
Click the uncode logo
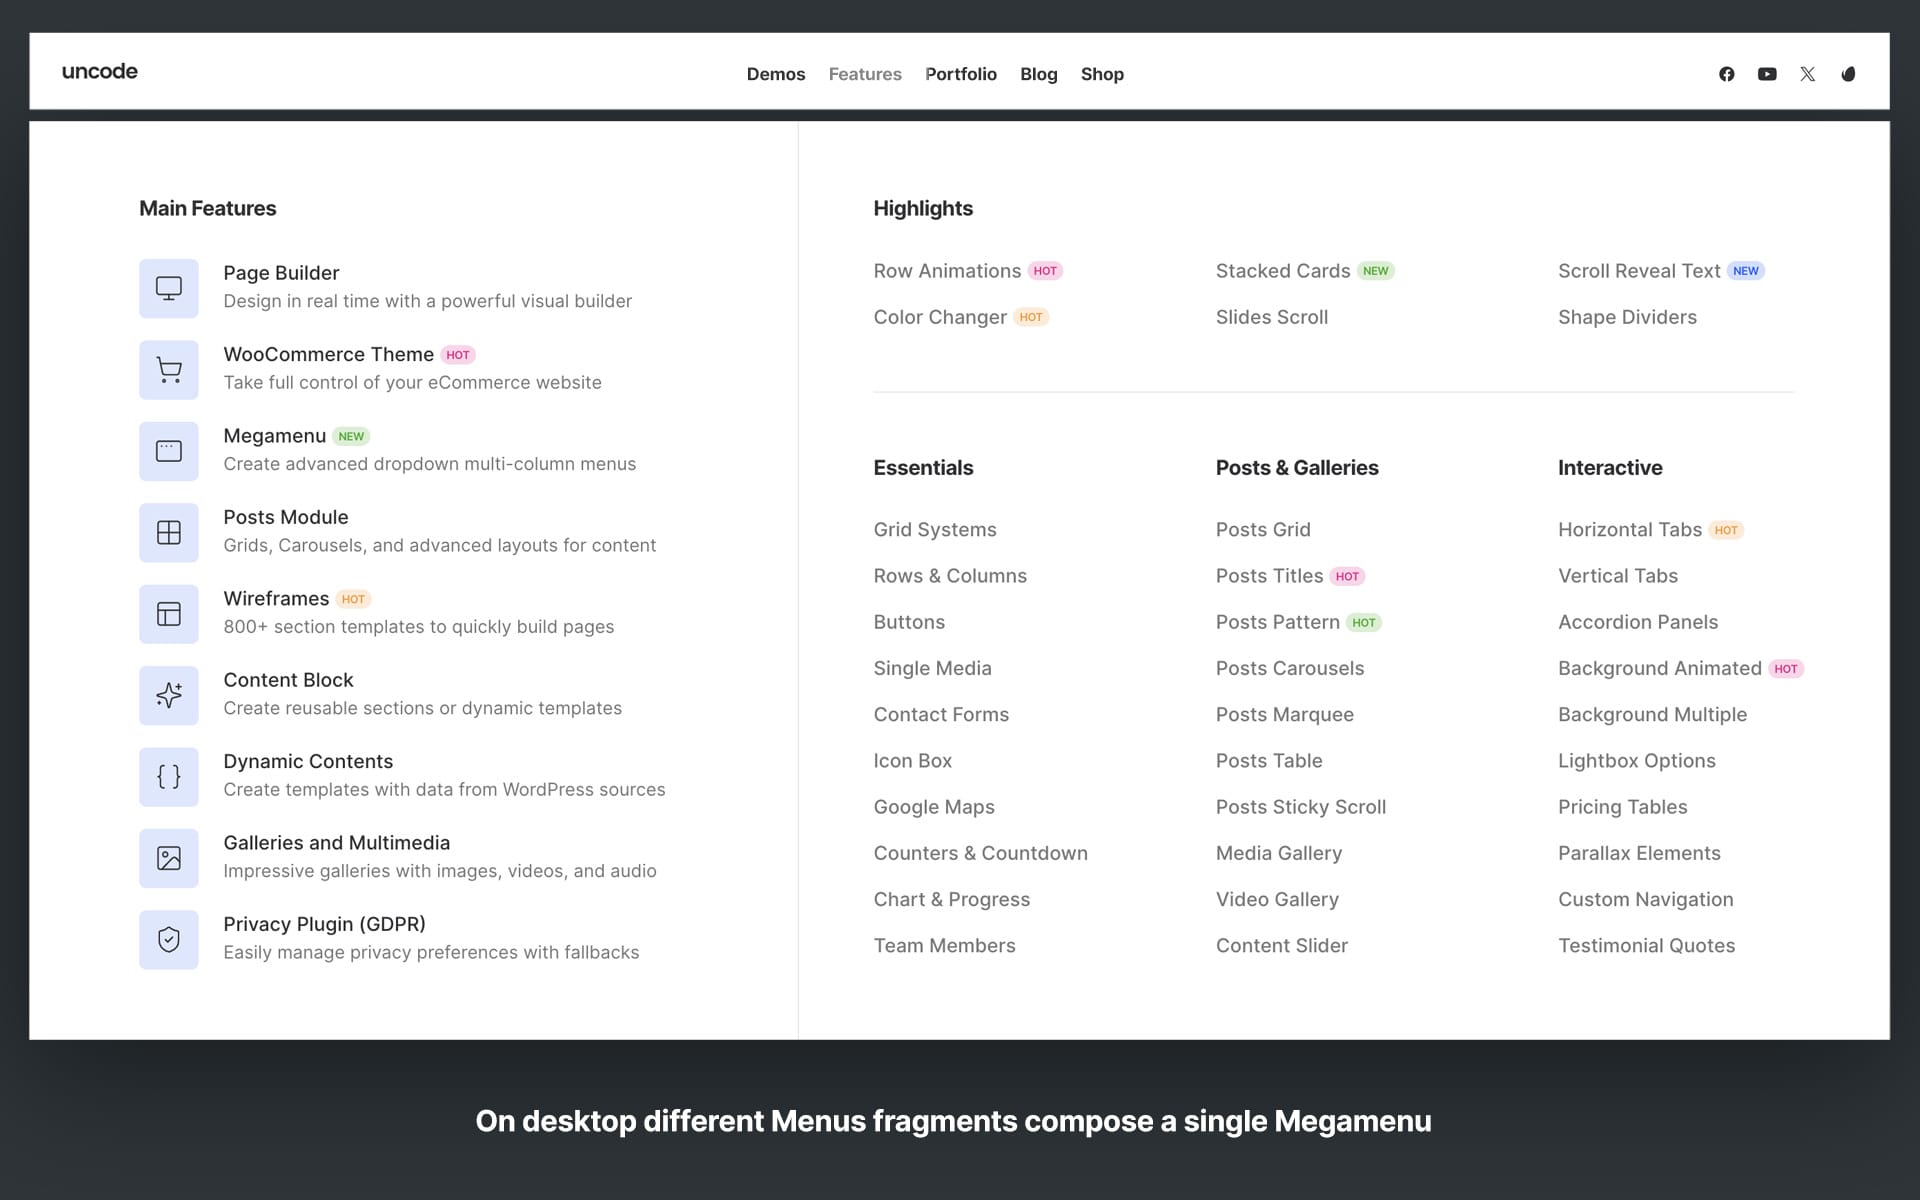point(99,71)
